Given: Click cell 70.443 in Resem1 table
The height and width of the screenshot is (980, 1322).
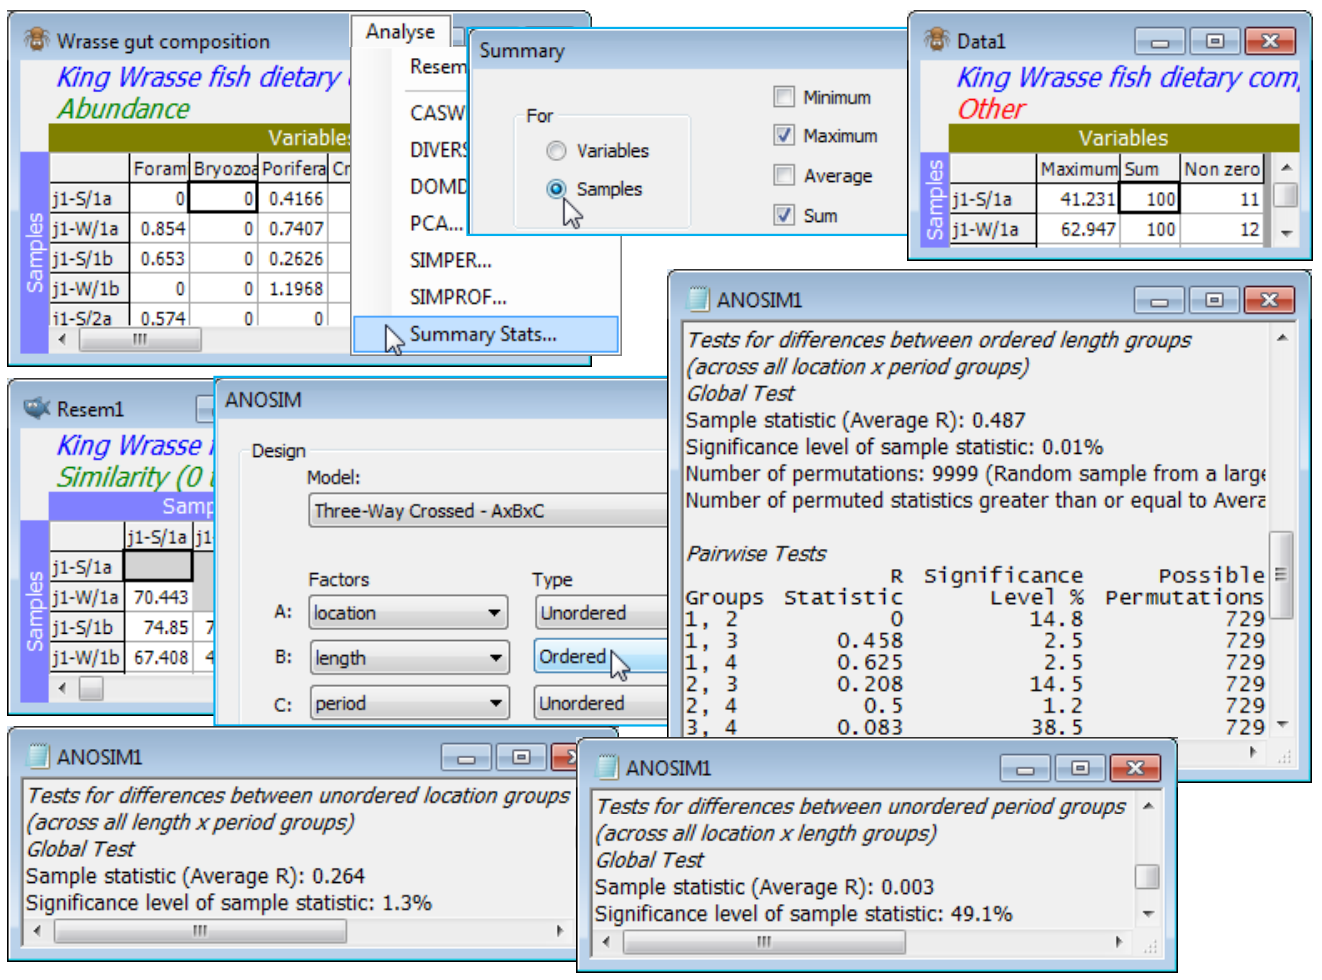Looking at the screenshot, I should point(159,597).
